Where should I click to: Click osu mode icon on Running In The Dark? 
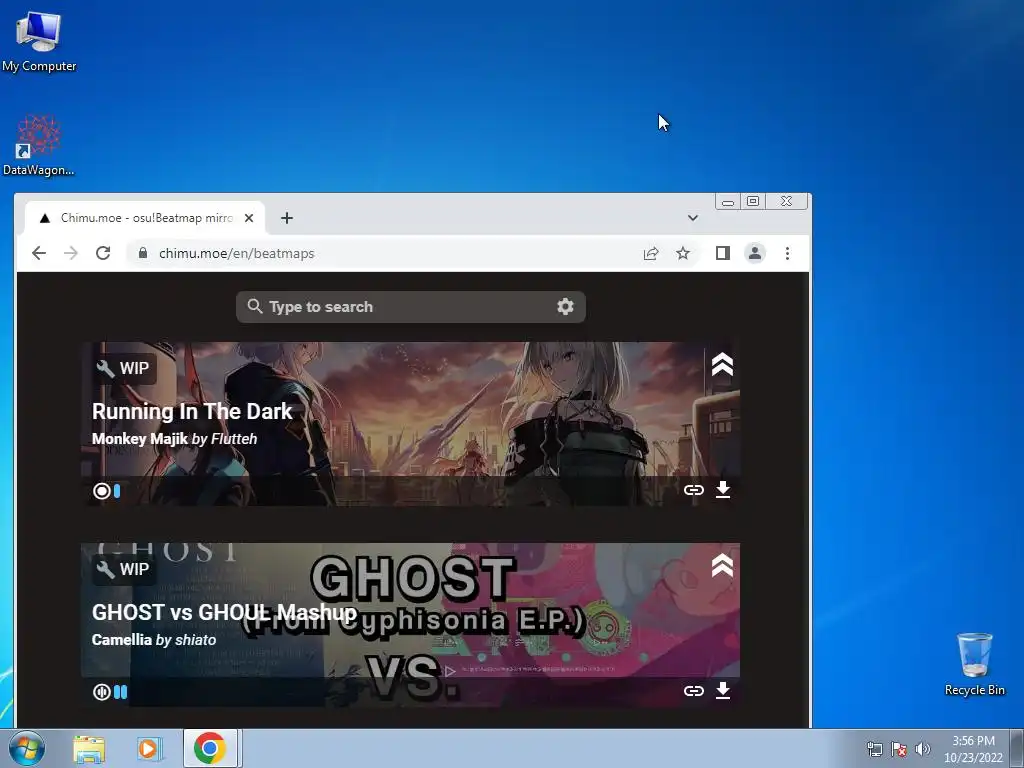pyautogui.click(x=101, y=491)
